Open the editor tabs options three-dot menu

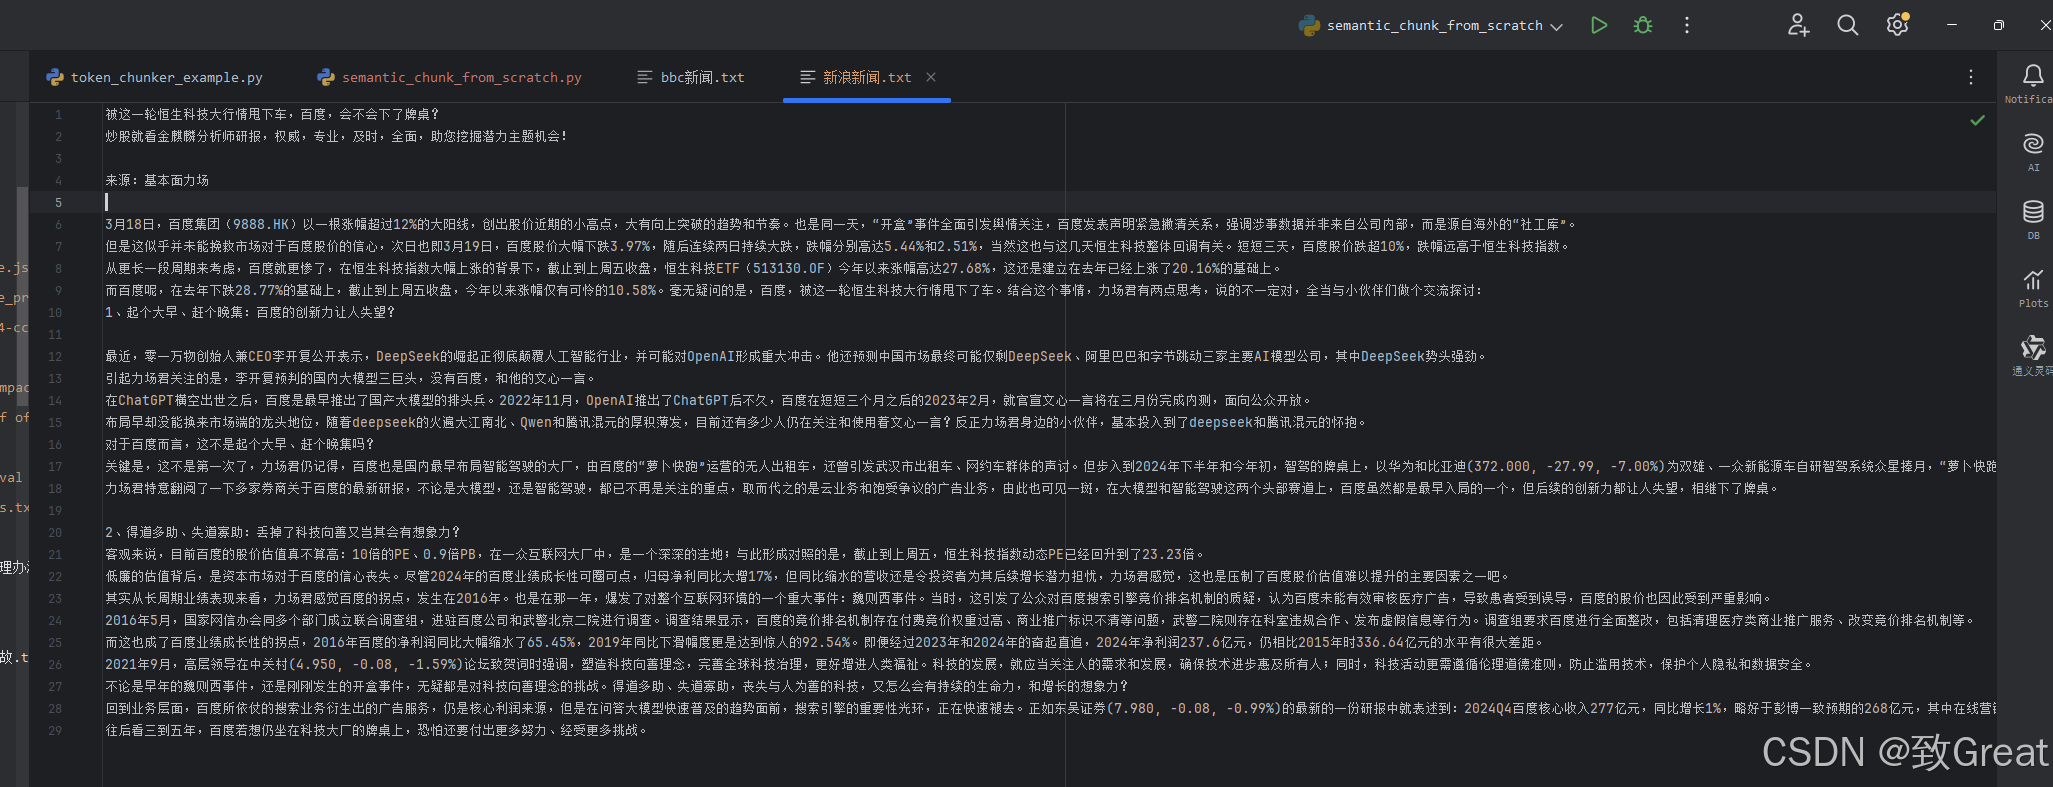1971,77
